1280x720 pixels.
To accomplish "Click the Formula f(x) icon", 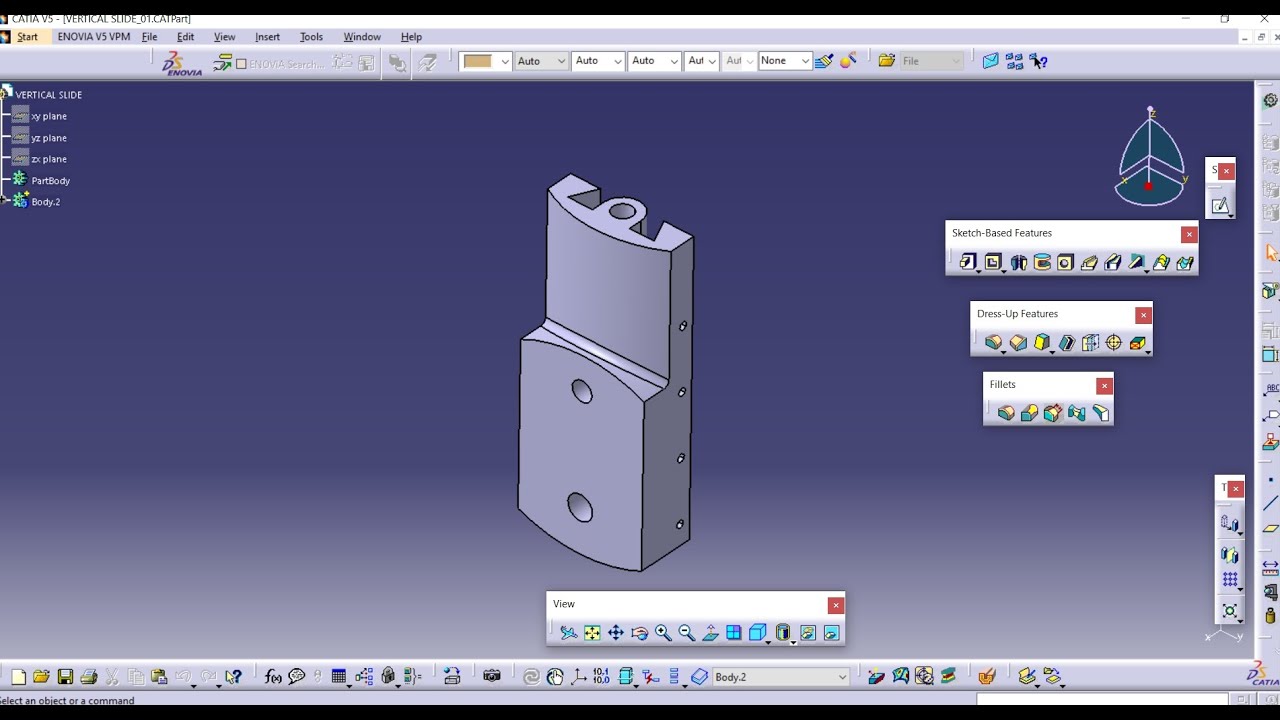I will tap(273, 677).
